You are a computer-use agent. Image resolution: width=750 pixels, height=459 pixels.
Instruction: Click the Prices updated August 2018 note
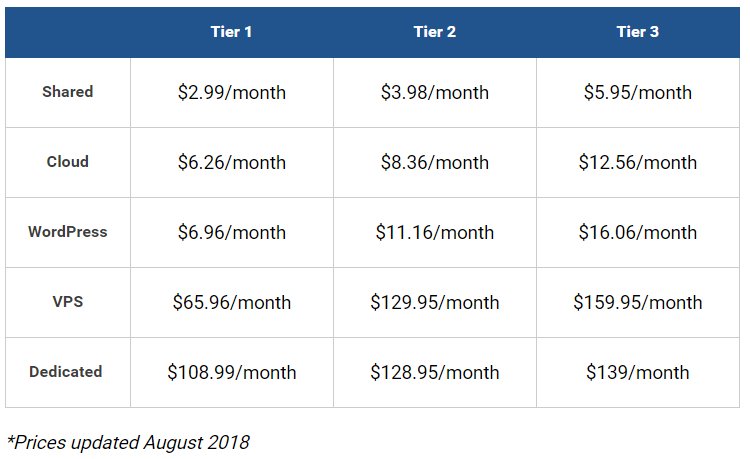coord(128,443)
